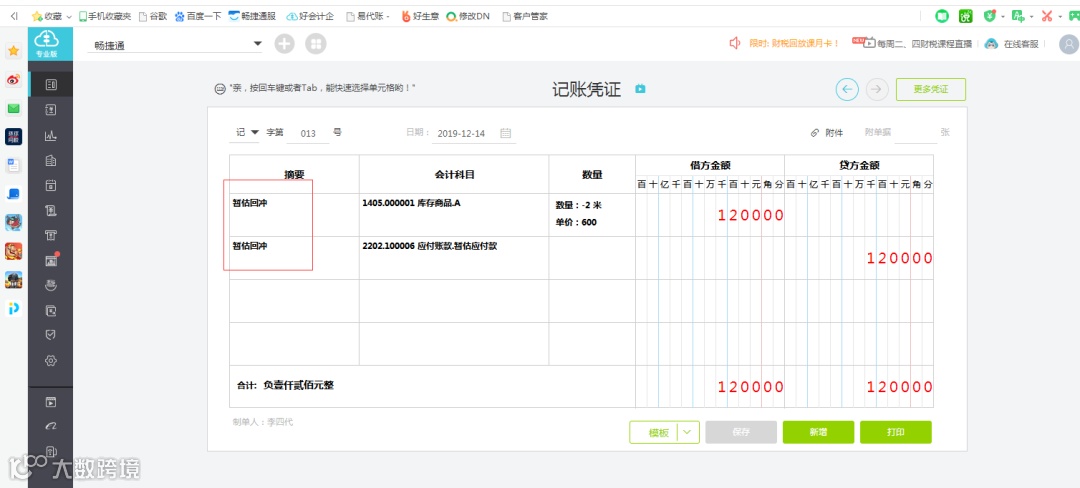Select 2202.100006 应付账款.暂估应付款 account cell
Screen dimensions: 1080x488
(x=454, y=257)
